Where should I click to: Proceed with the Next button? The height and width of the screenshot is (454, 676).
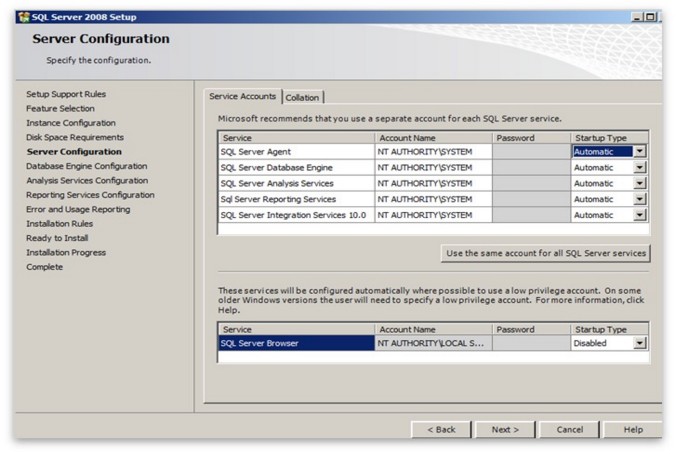click(x=505, y=429)
